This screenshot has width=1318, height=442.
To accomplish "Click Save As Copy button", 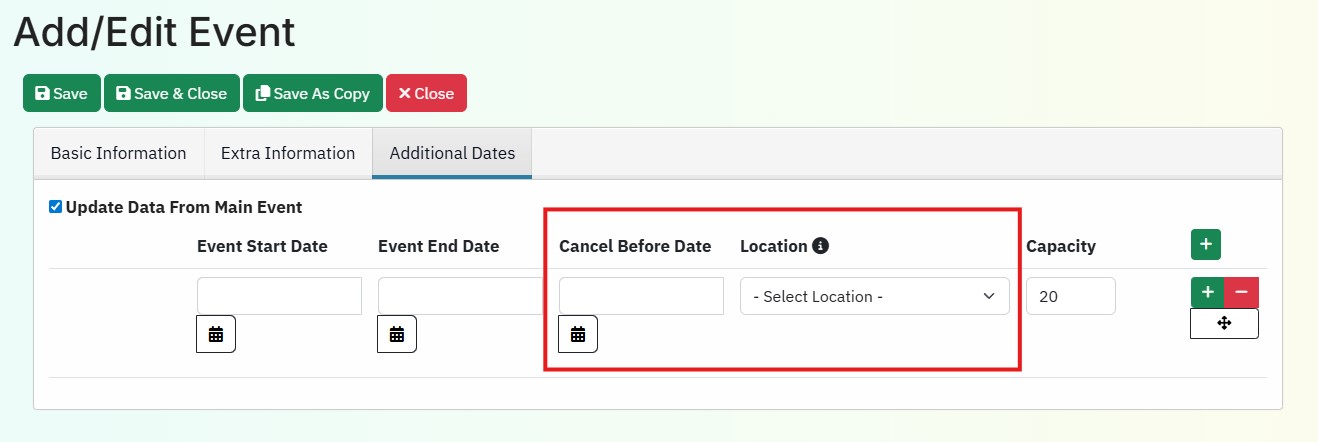I will point(312,93).
